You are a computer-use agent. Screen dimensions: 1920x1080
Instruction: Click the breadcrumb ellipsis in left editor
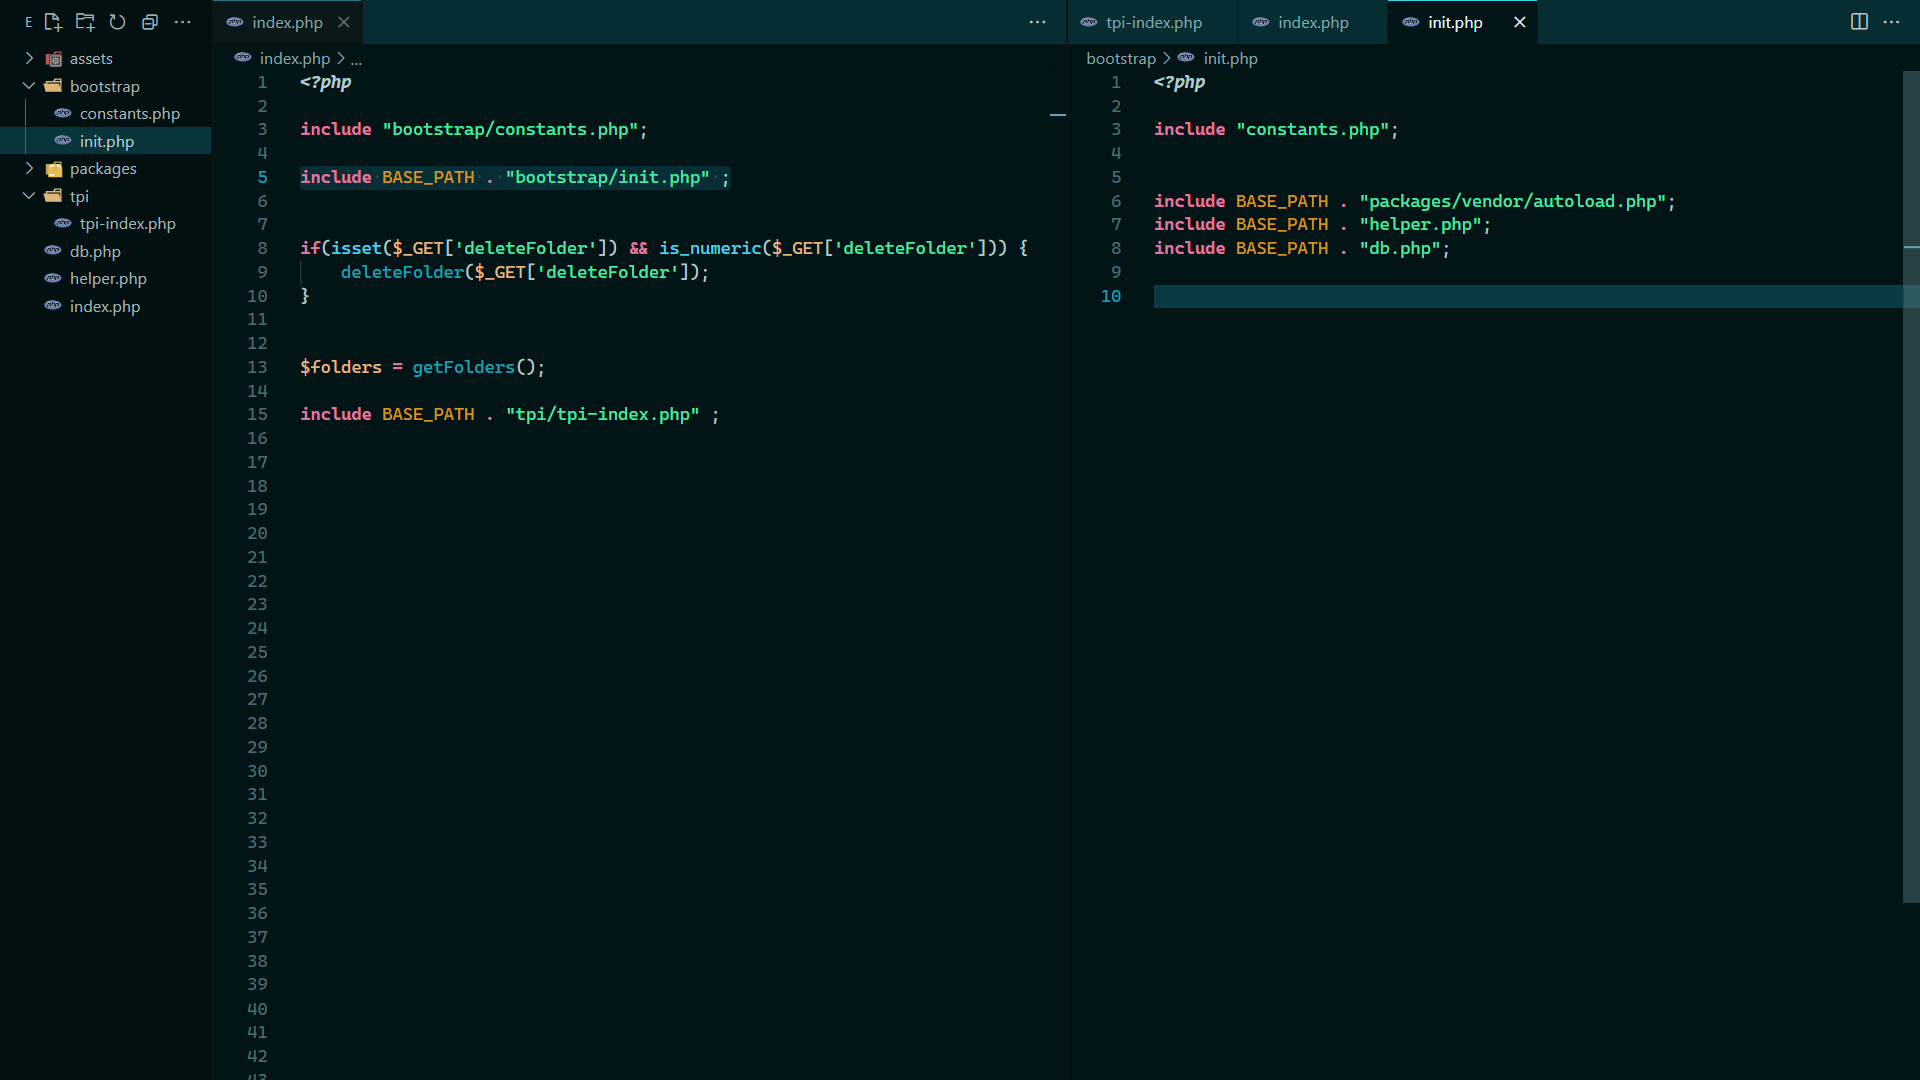point(356,59)
